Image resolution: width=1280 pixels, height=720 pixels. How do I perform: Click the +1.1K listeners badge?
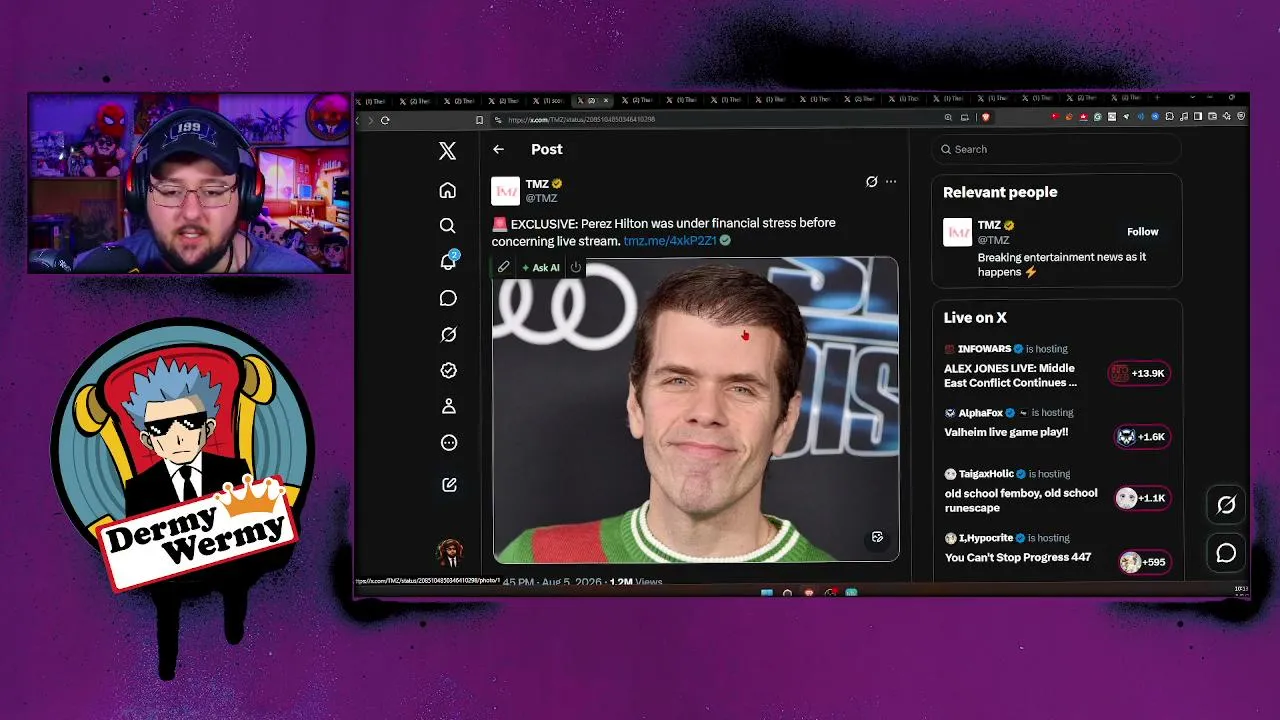click(1142, 498)
